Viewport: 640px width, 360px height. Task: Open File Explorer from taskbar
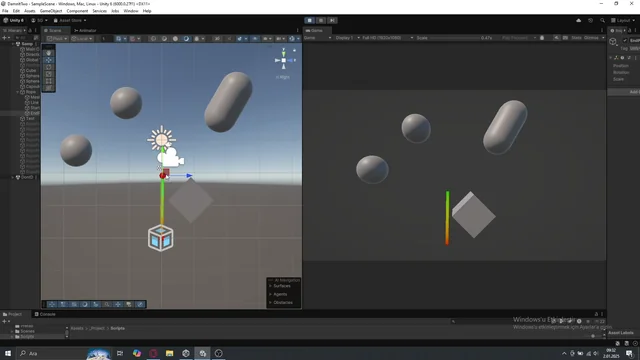[x=169, y=353]
